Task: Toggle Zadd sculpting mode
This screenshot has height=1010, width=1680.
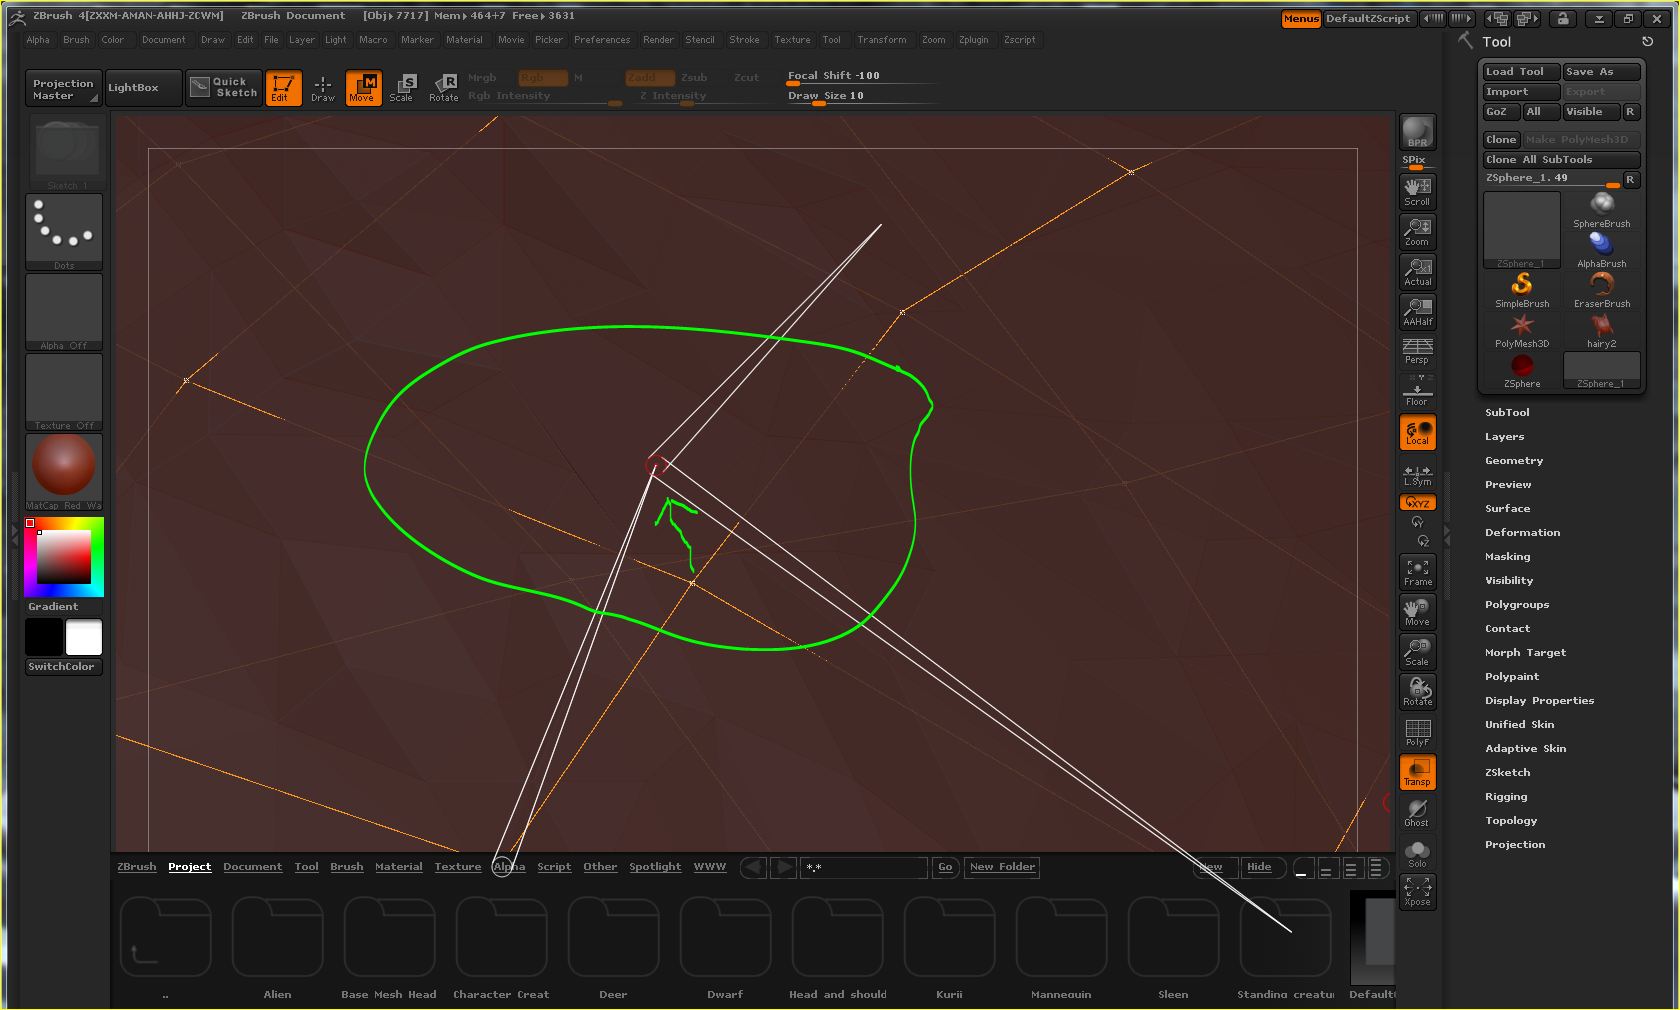Action: [646, 76]
